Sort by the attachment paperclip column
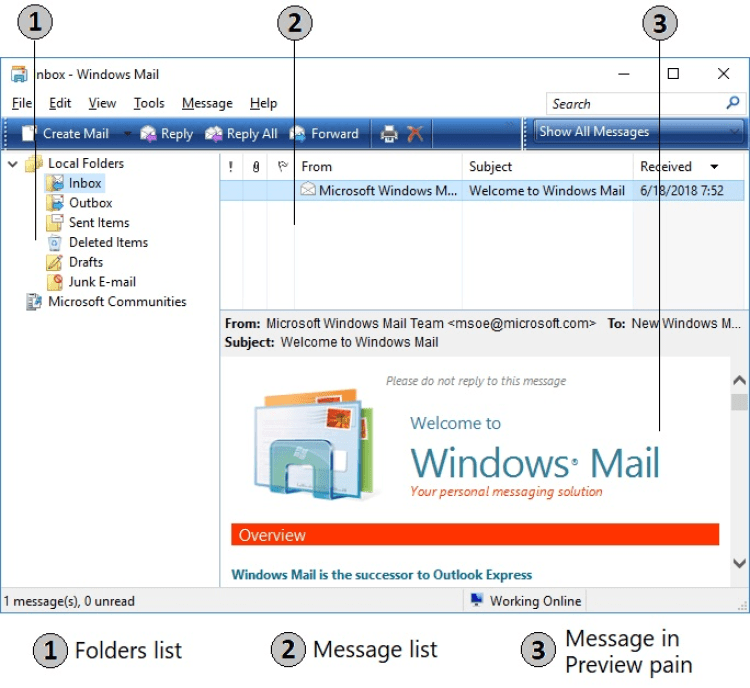The width and height of the screenshot is (750, 688). (x=255, y=166)
